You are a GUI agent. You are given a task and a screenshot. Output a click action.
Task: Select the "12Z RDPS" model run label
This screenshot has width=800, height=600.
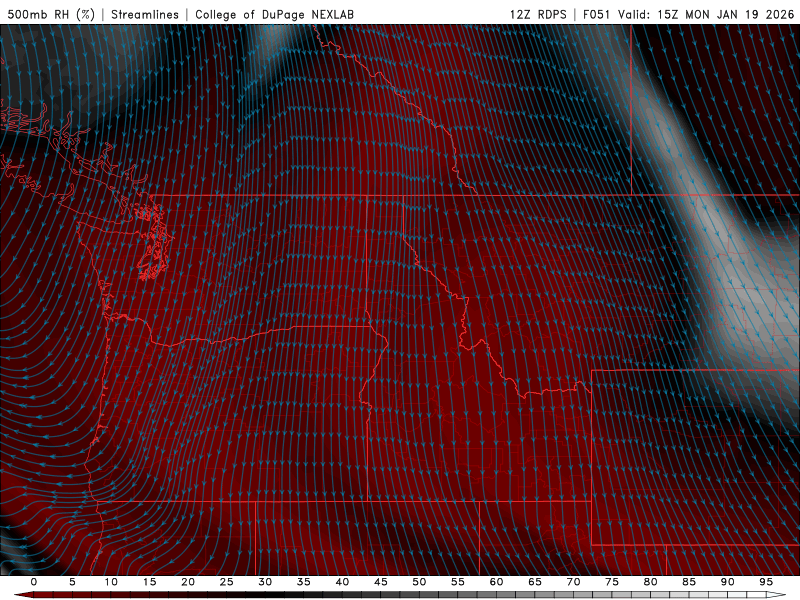click(538, 14)
